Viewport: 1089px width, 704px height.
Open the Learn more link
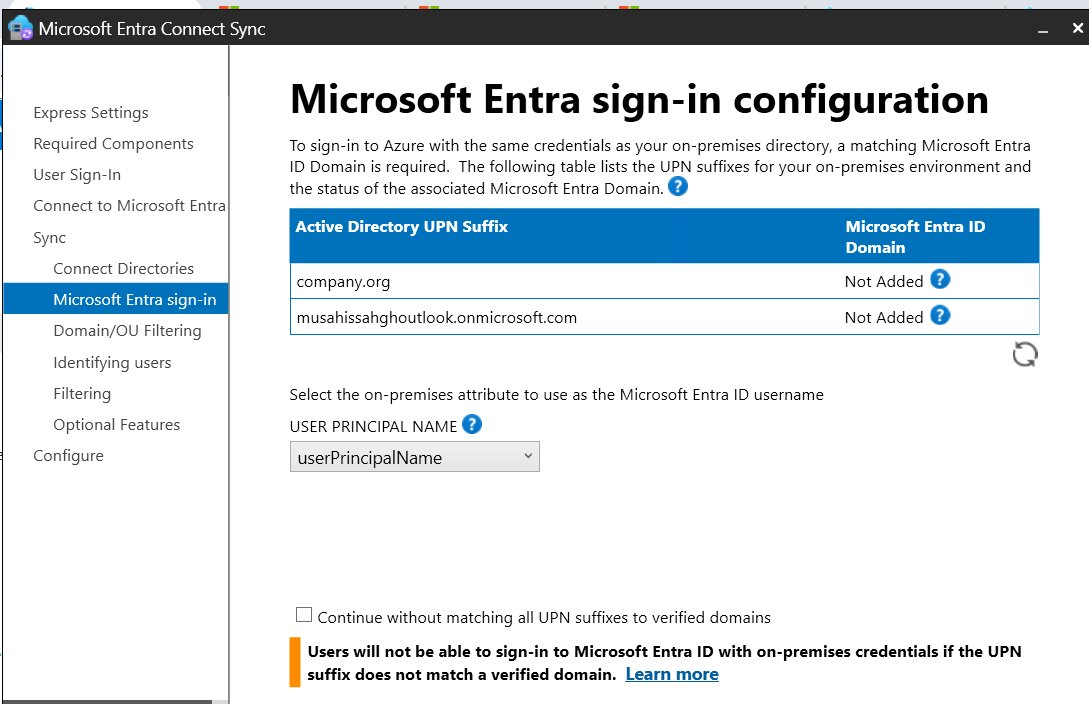pyautogui.click(x=671, y=674)
